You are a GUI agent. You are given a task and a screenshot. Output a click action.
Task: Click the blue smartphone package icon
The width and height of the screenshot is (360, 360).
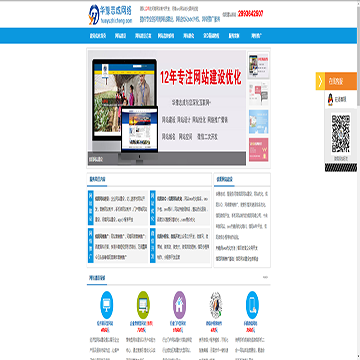click(252, 305)
